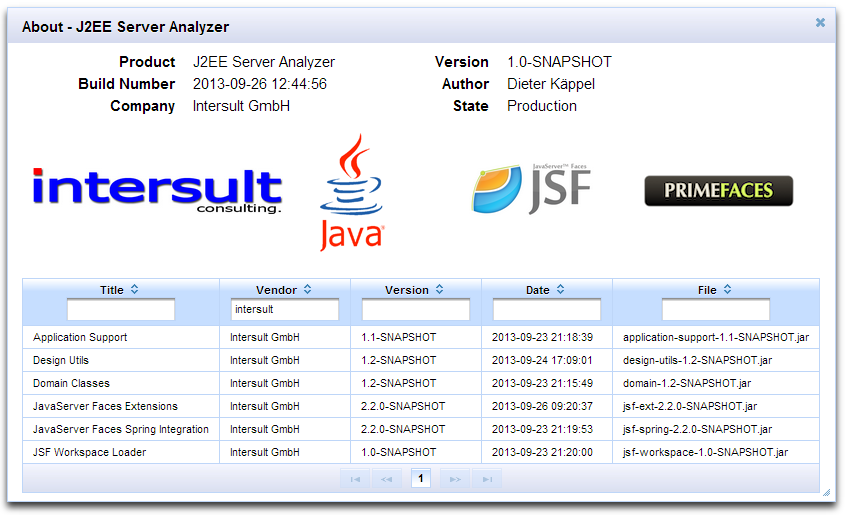Sort table by Date column arrow
The width and height of the screenshot is (845, 515).
click(x=560, y=289)
